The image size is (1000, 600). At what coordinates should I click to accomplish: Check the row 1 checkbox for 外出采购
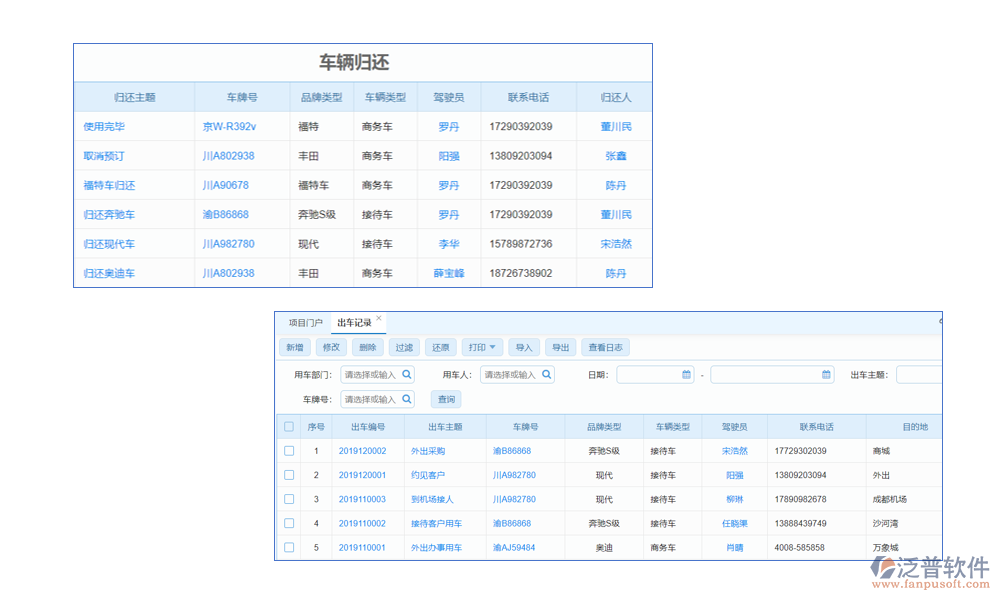click(289, 451)
